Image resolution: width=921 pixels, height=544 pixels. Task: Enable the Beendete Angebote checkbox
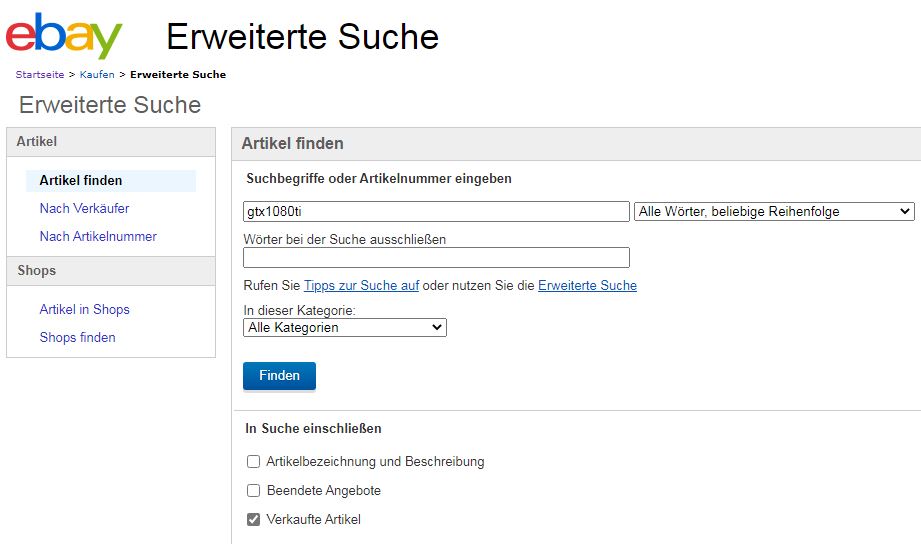click(254, 491)
